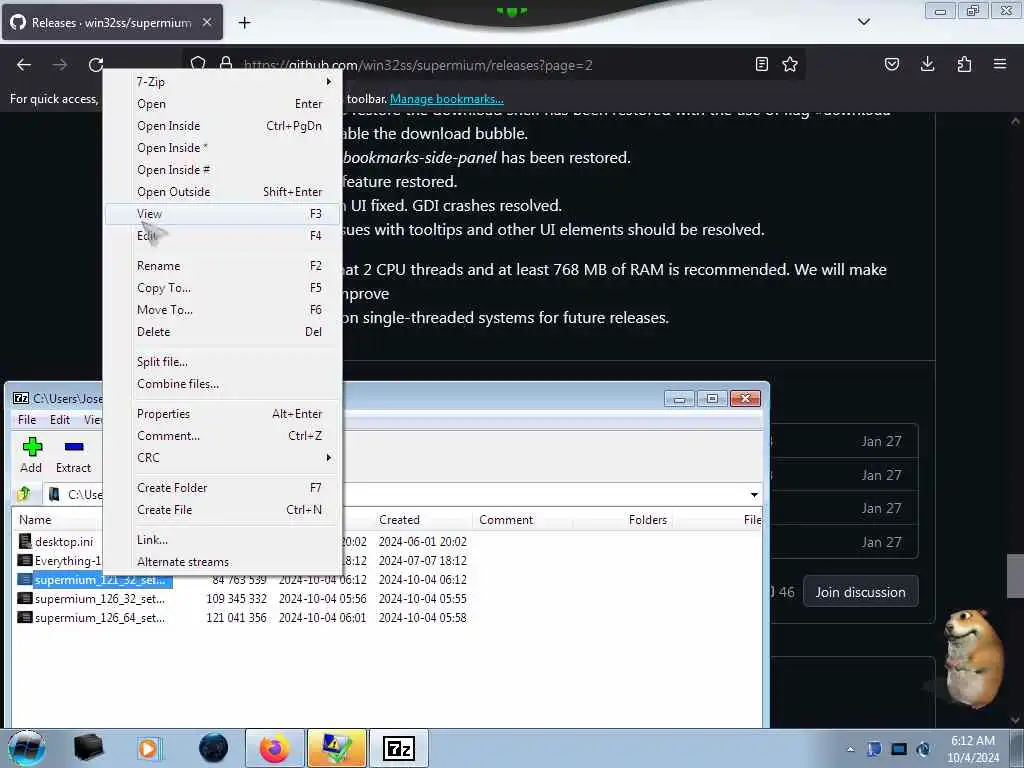Sort by the Folders column header
1024x768 pixels.
pyautogui.click(x=648, y=520)
